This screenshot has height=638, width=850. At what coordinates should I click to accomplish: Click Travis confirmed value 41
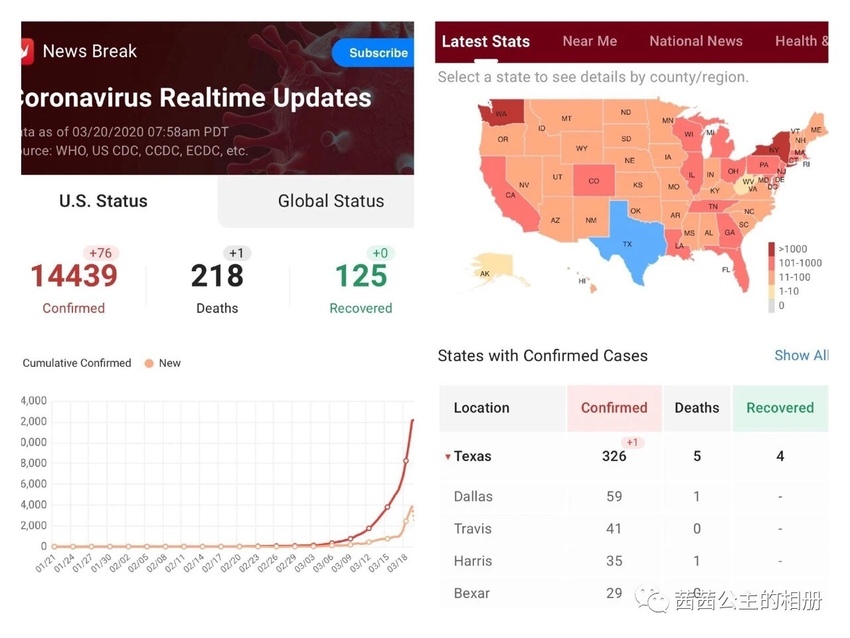pos(614,529)
